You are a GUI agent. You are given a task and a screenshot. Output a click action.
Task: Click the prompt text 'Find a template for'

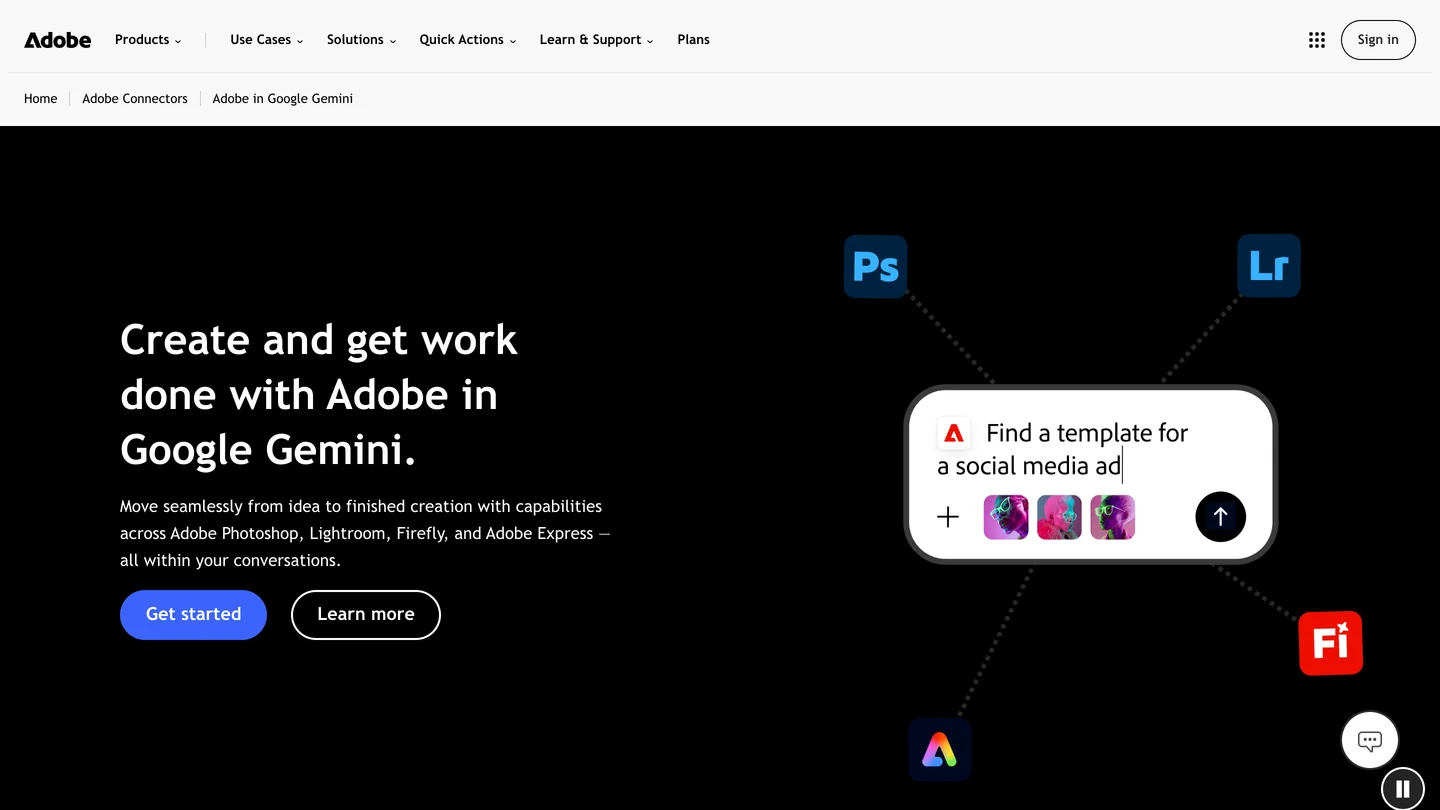point(1087,433)
